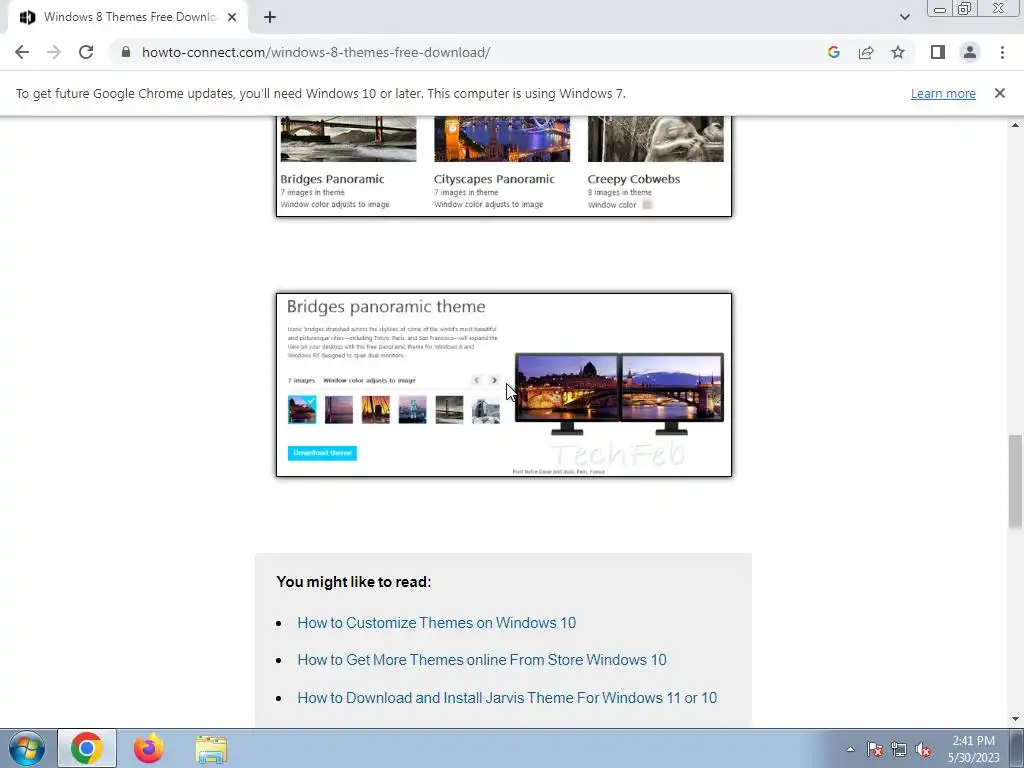1024x768 pixels.
Task: Click the page scrollbar thumb
Action: [1015, 481]
